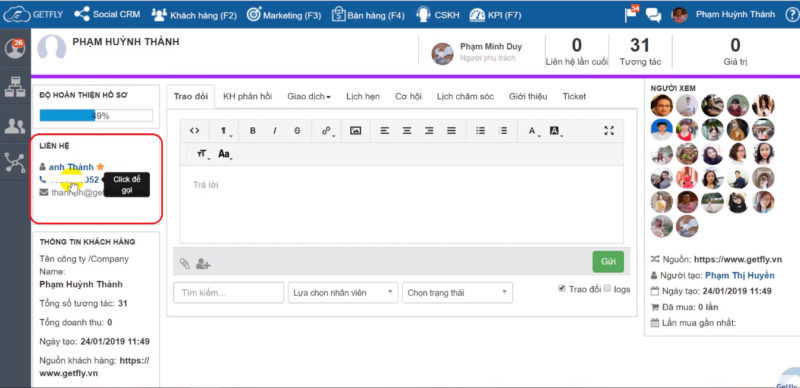The width and height of the screenshot is (800, 388).
Task: Click the profile completion progress bar
Action: [96, 116]
